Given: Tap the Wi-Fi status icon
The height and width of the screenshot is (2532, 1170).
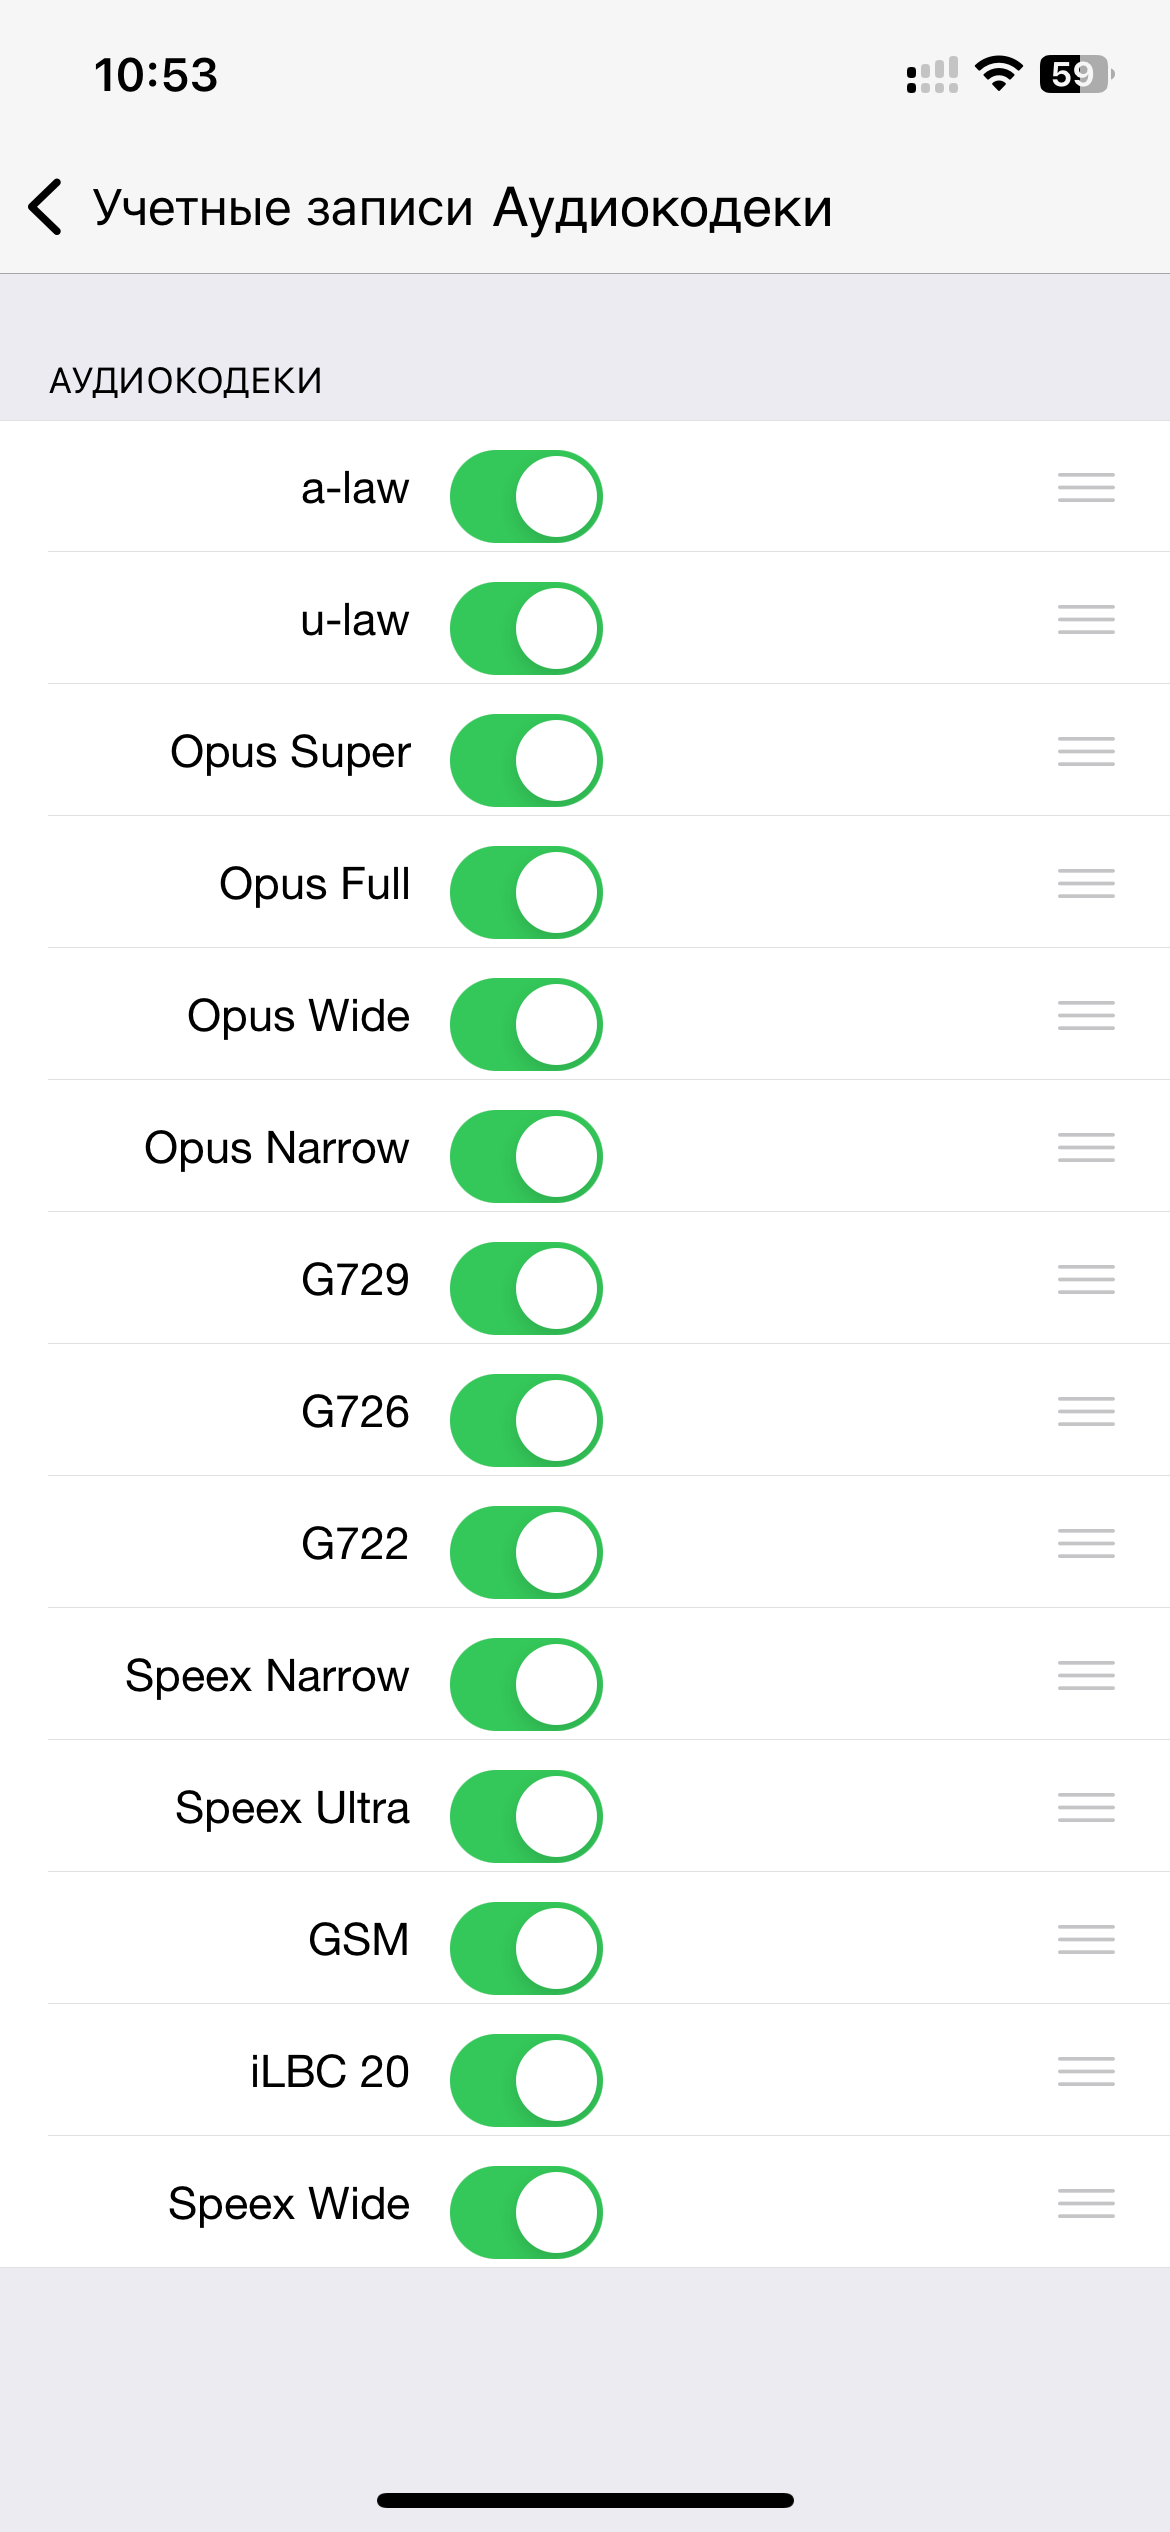Looking at the screenshot, I should pyautogui.click(x=998, y=74).
